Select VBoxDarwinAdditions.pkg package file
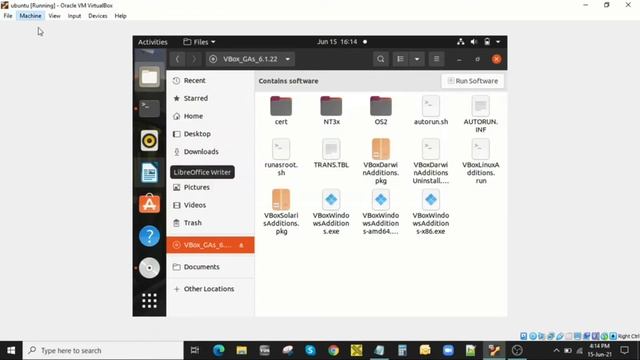Image resolution: width=640 pixels, height=360 pixels. [x=381, y=161]
